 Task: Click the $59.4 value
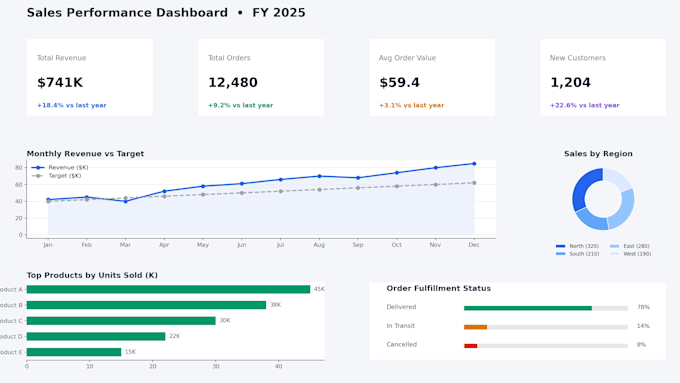(399, 82)
